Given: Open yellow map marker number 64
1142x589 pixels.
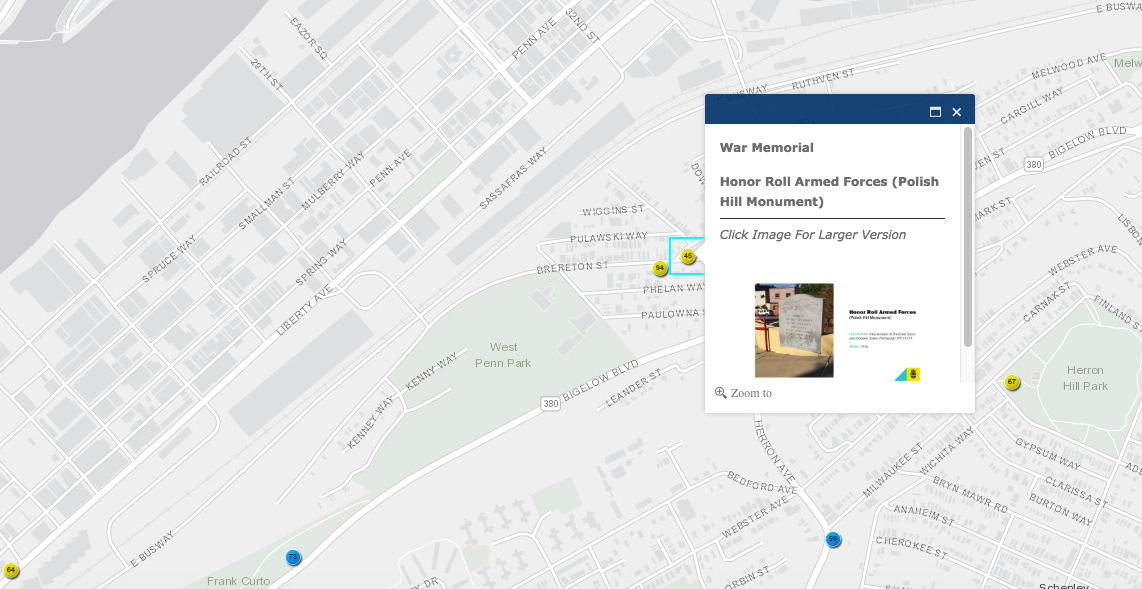Looking at the screenshot, I should [11, 570].
